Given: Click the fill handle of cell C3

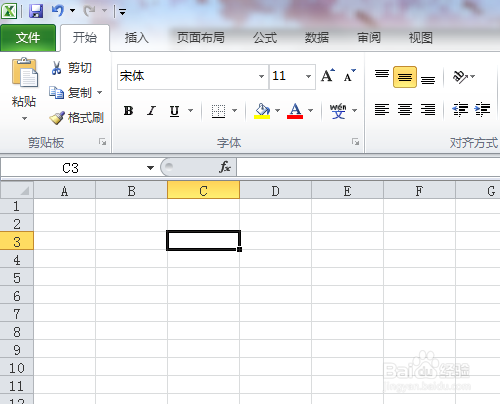Looking at the screenshot, I should (x=240, y=249).
